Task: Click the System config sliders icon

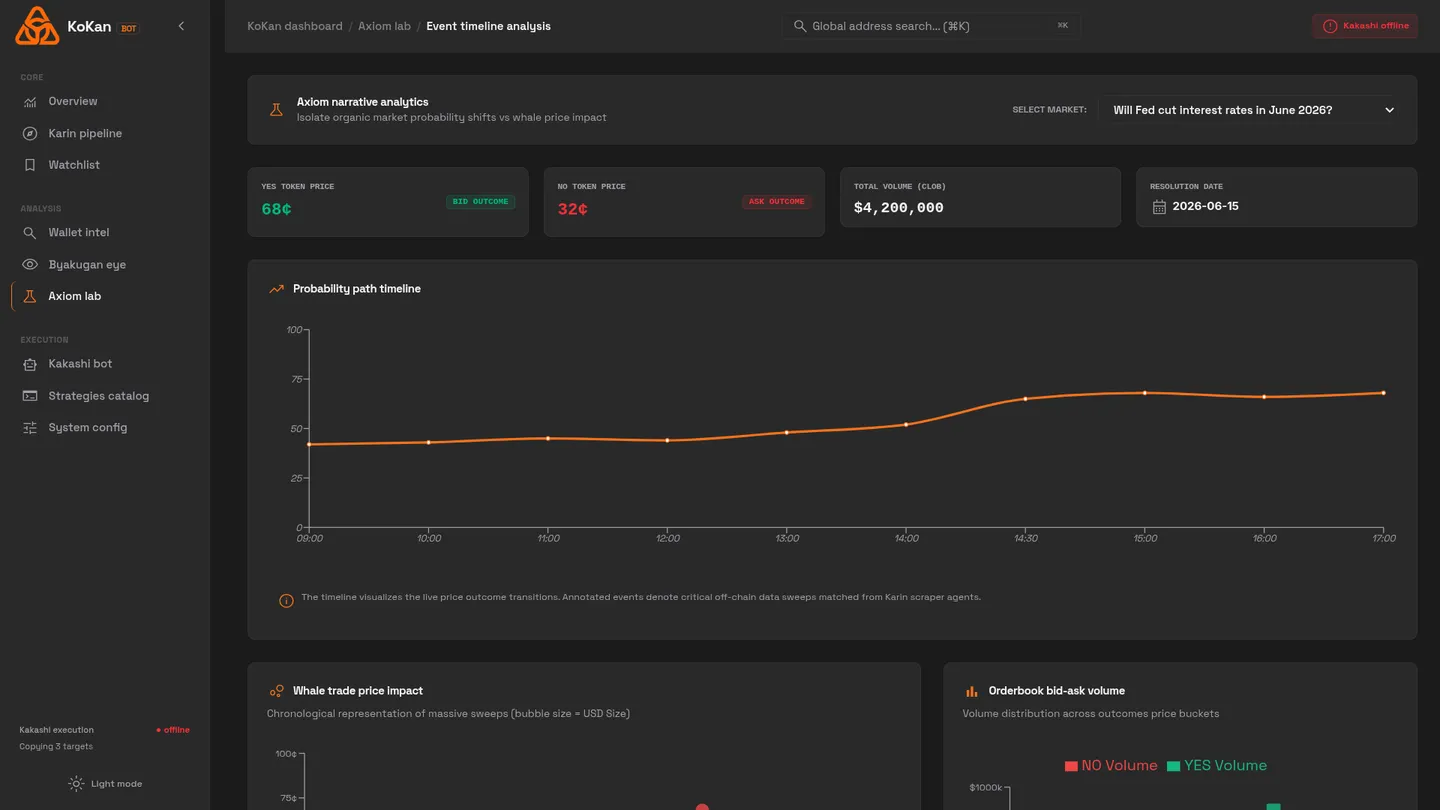Action: point(30,427)
